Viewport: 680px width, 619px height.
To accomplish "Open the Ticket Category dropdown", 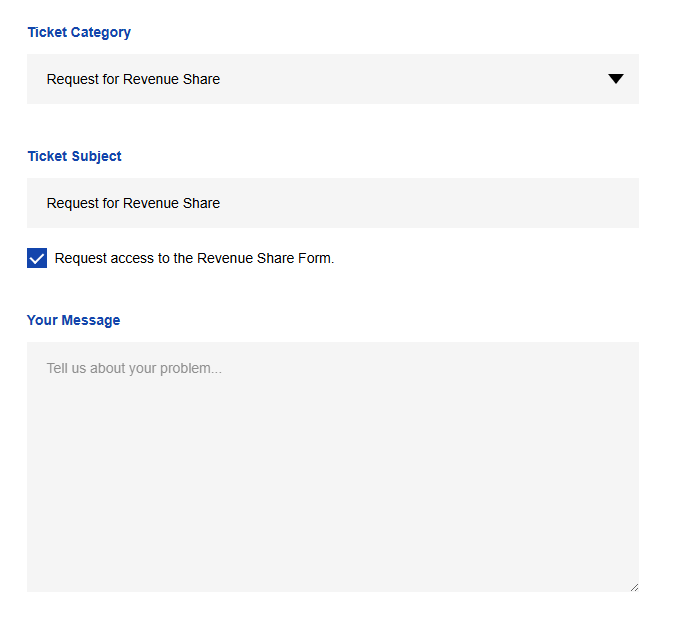I will click(332, 79).
